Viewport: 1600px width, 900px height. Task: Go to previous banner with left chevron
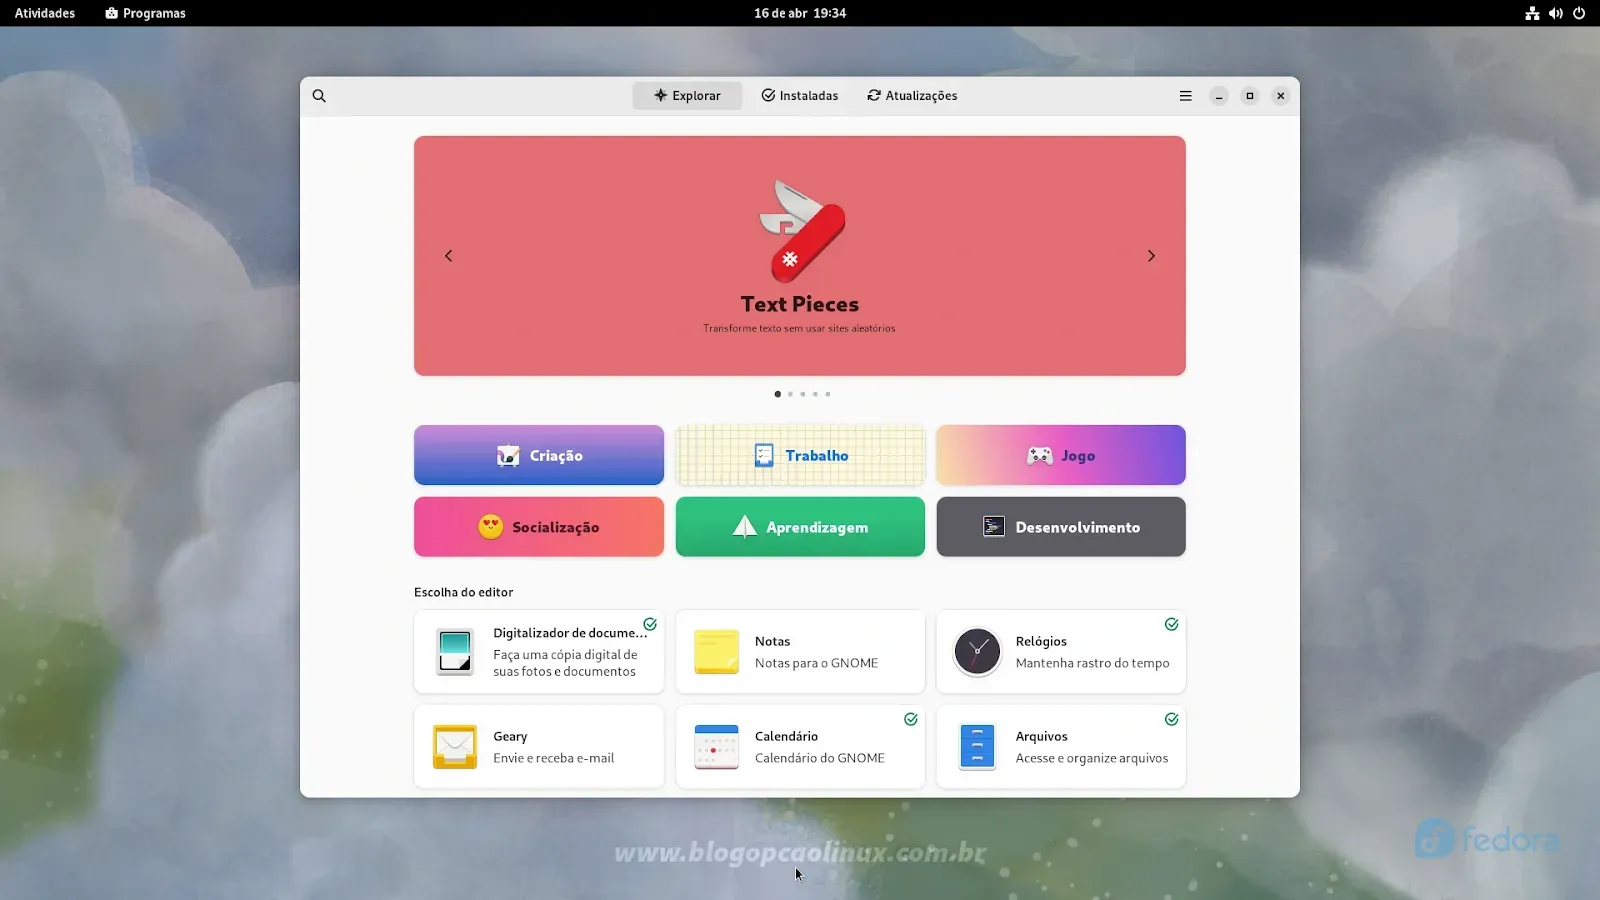pyautogui.click(x=448, y=256)
